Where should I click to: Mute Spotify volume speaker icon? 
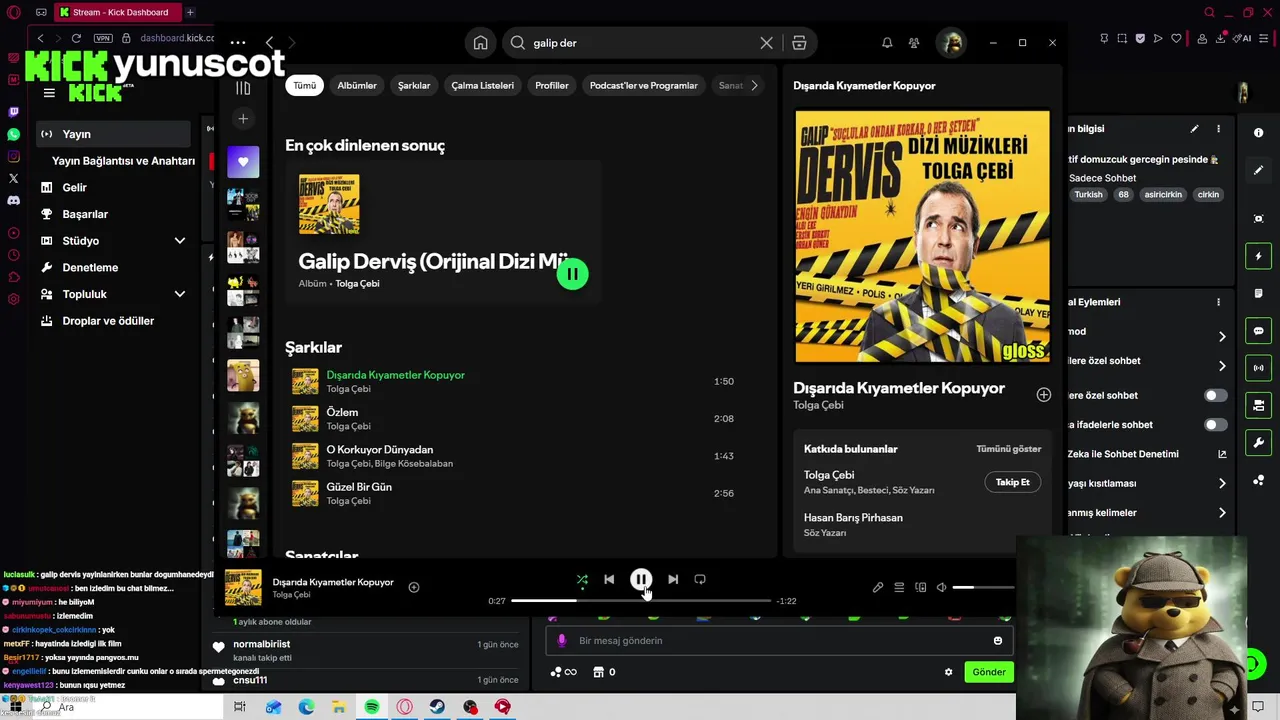coord(942,587)
